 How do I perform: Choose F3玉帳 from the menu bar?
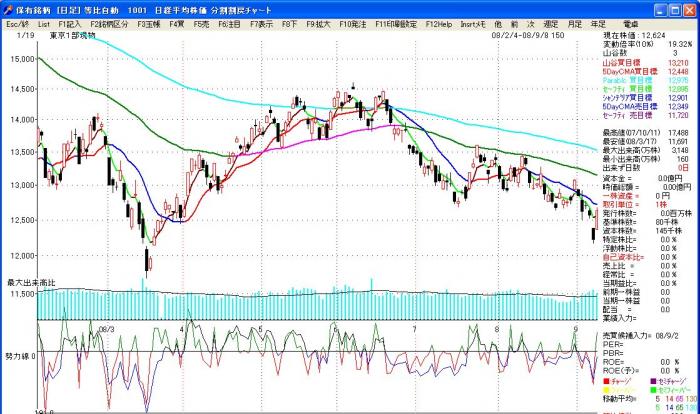point(149,25)
